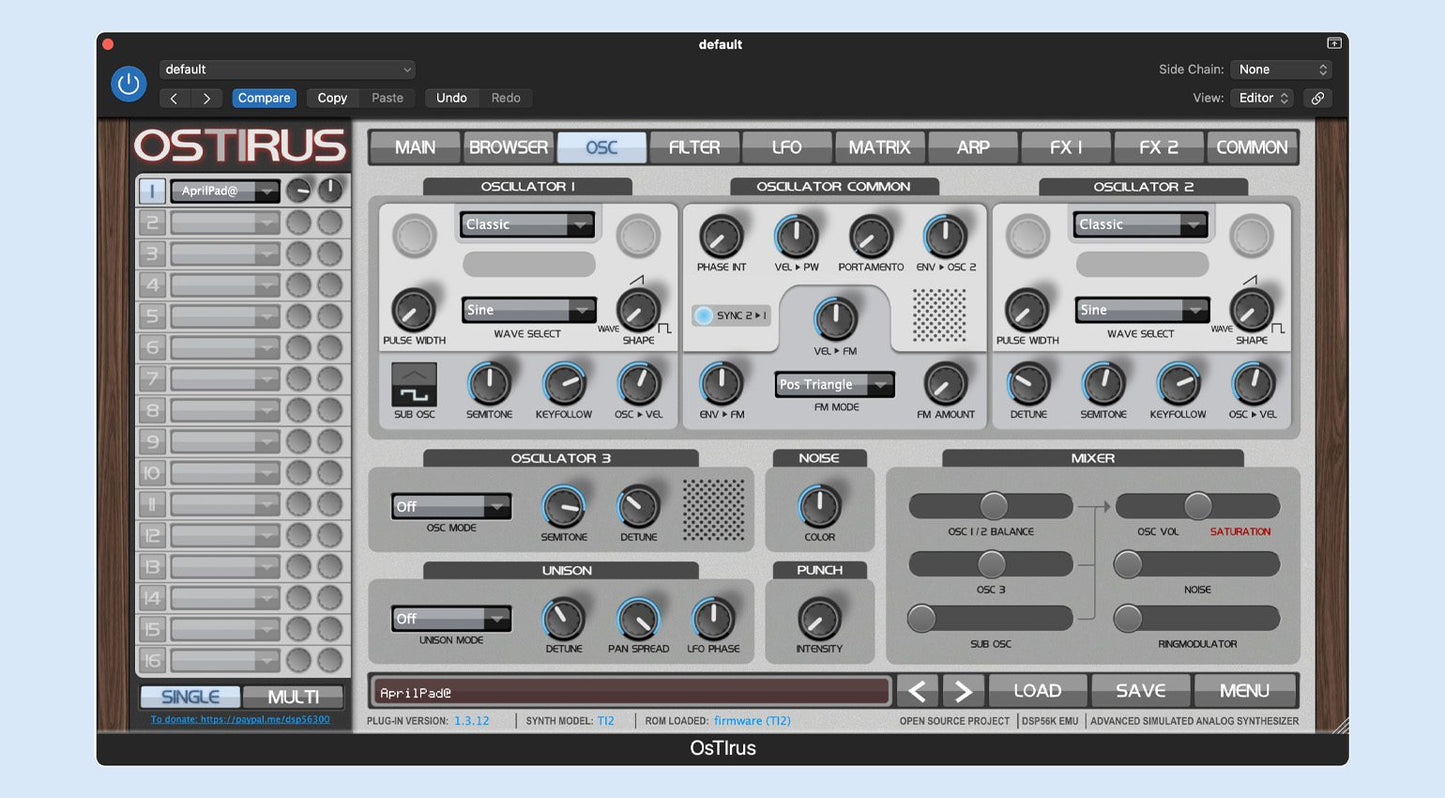This screenshot has height=798, width=1445.
Task: Open Oscillator 1 Wave Select dropdown
Action: click(529, 310)
